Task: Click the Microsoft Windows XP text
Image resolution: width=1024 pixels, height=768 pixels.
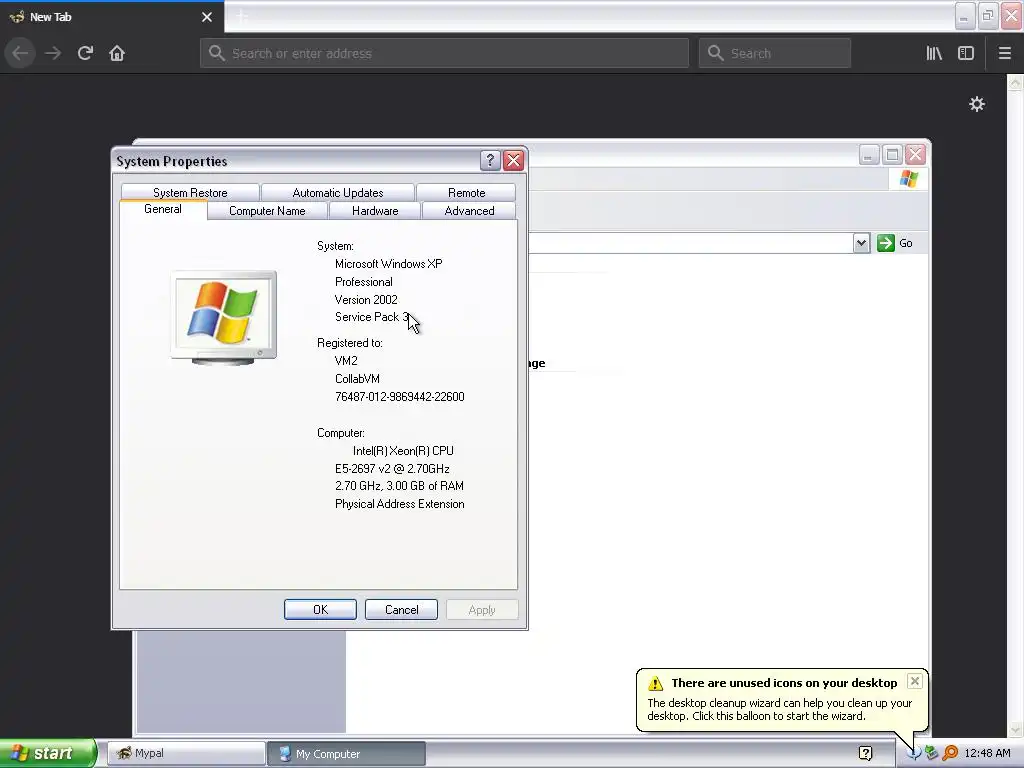Action: click(x=389, y=264)
